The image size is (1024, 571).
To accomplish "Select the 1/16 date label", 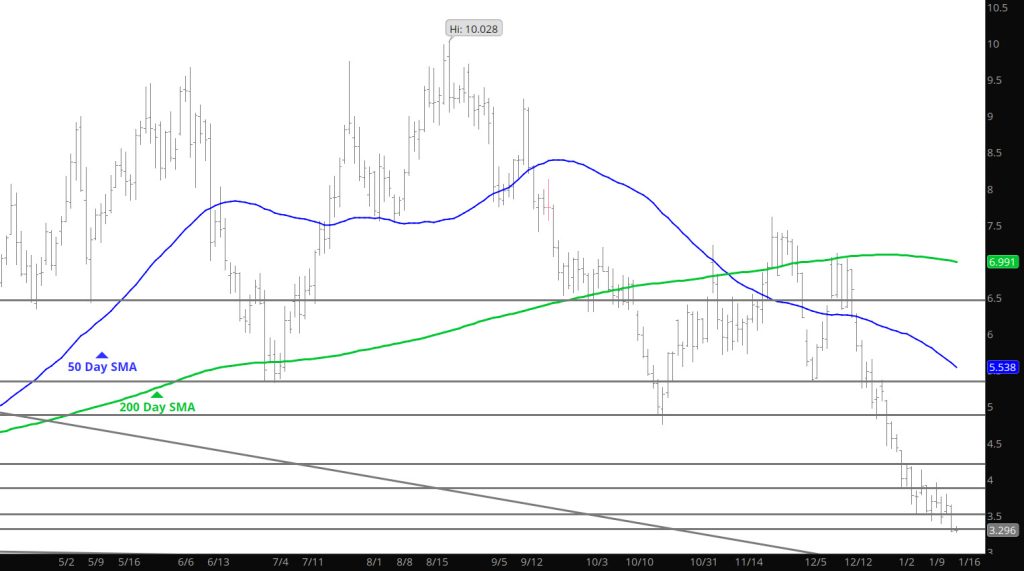I will 970,563.
